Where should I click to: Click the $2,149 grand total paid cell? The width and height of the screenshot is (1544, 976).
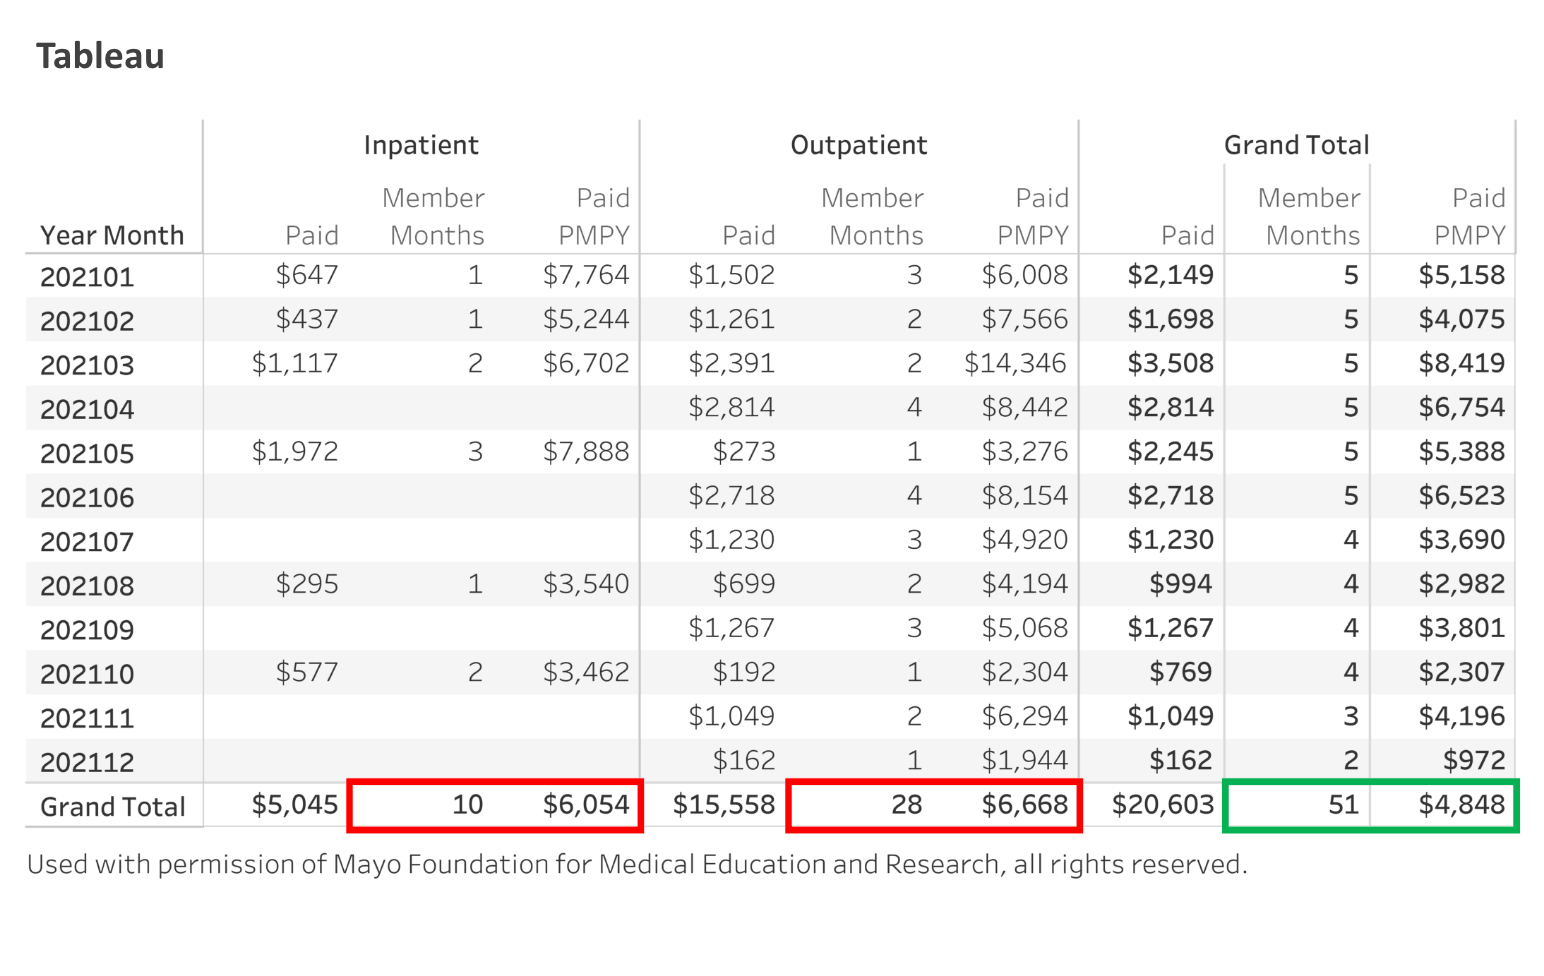[1170, 275]
